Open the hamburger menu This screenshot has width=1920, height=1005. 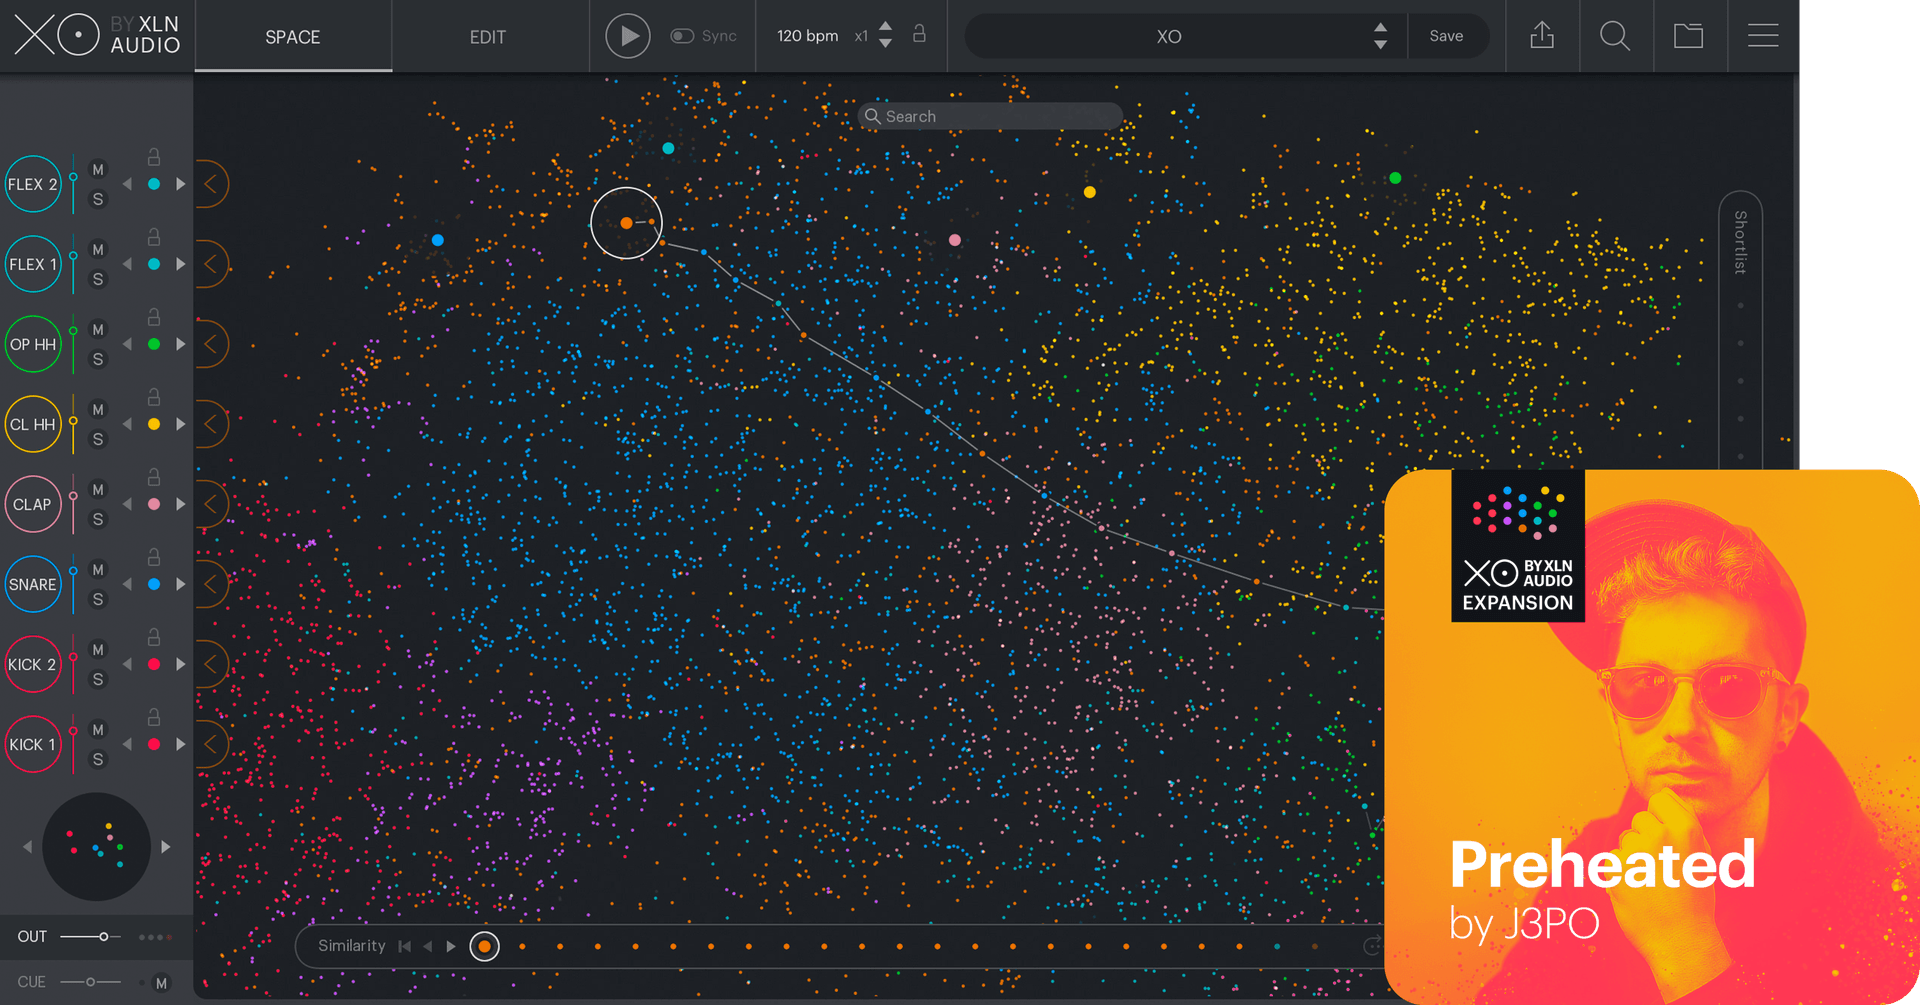point(1763,36)
